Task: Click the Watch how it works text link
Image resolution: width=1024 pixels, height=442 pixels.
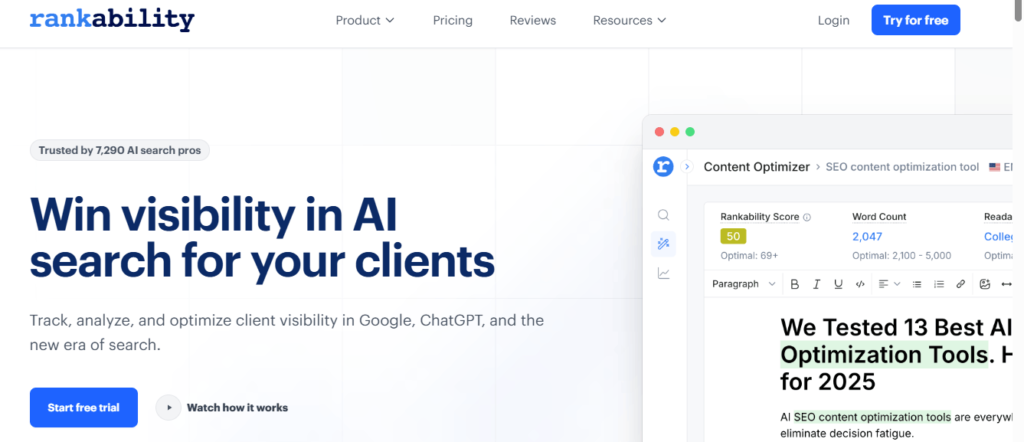Action: click(x=237, y=407)
